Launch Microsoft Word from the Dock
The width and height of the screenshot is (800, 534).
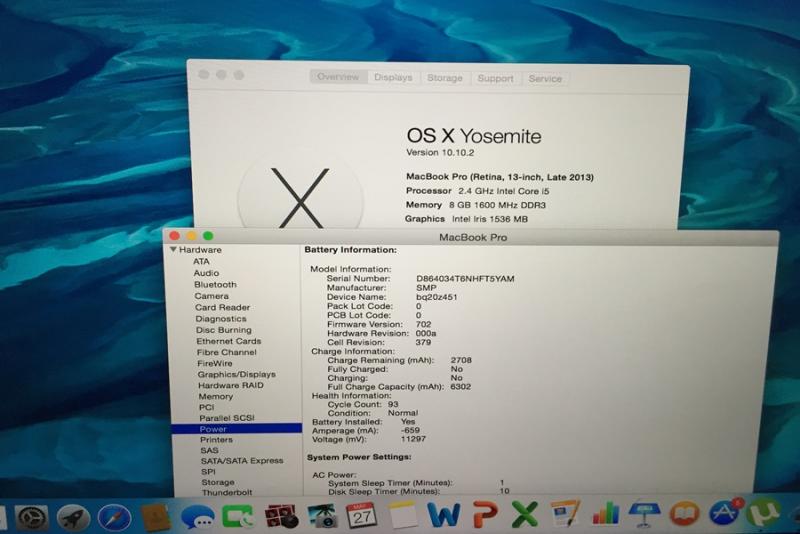[443, 515]
